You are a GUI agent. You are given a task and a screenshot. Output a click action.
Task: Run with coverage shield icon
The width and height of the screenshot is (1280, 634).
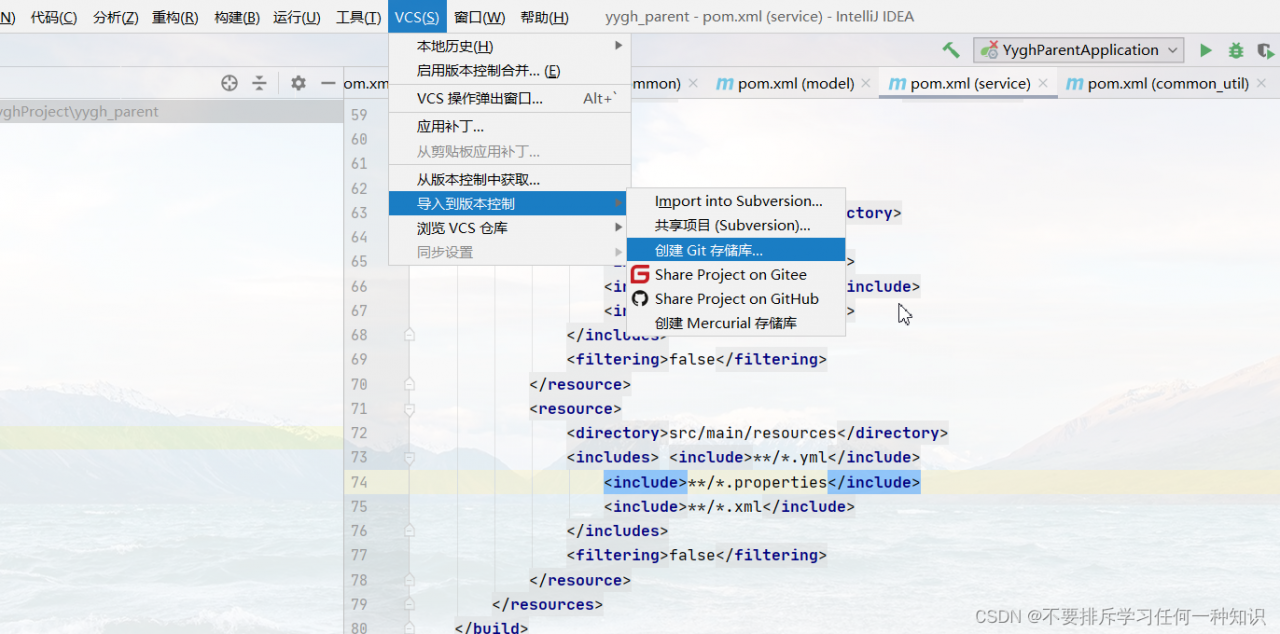(1266, 50)
